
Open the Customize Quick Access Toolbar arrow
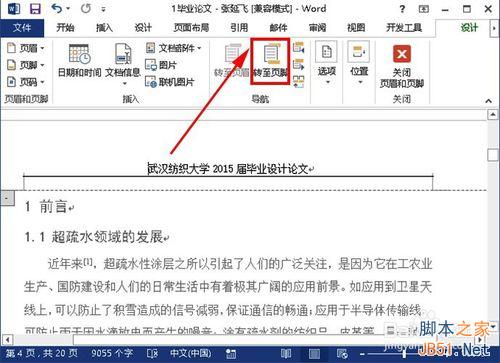104,9
